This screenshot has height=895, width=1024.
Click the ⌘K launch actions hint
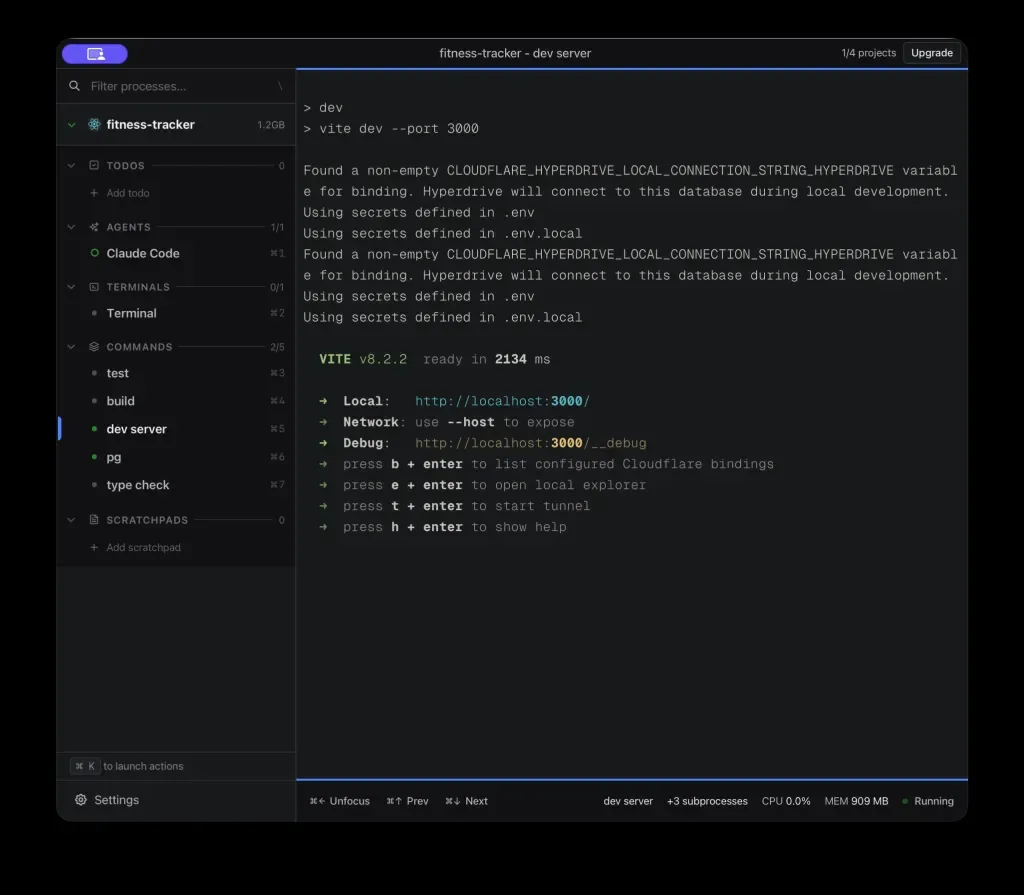coord(127,766)
